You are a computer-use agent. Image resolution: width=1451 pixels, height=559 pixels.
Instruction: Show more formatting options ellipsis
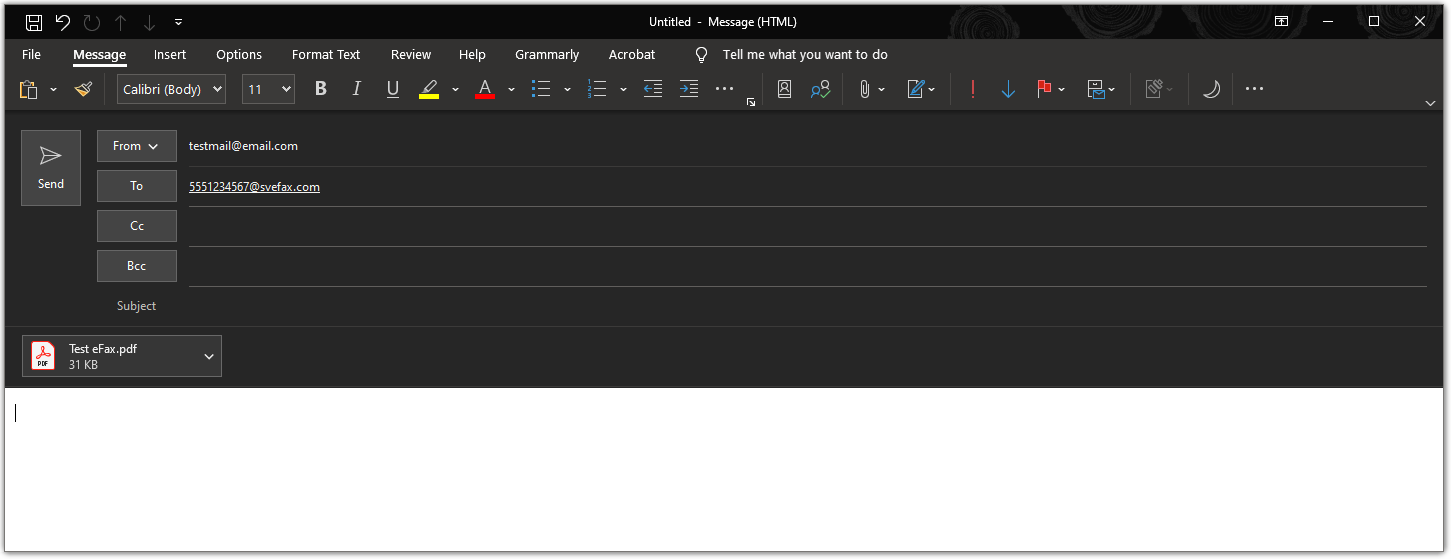(x=725, y=89)
